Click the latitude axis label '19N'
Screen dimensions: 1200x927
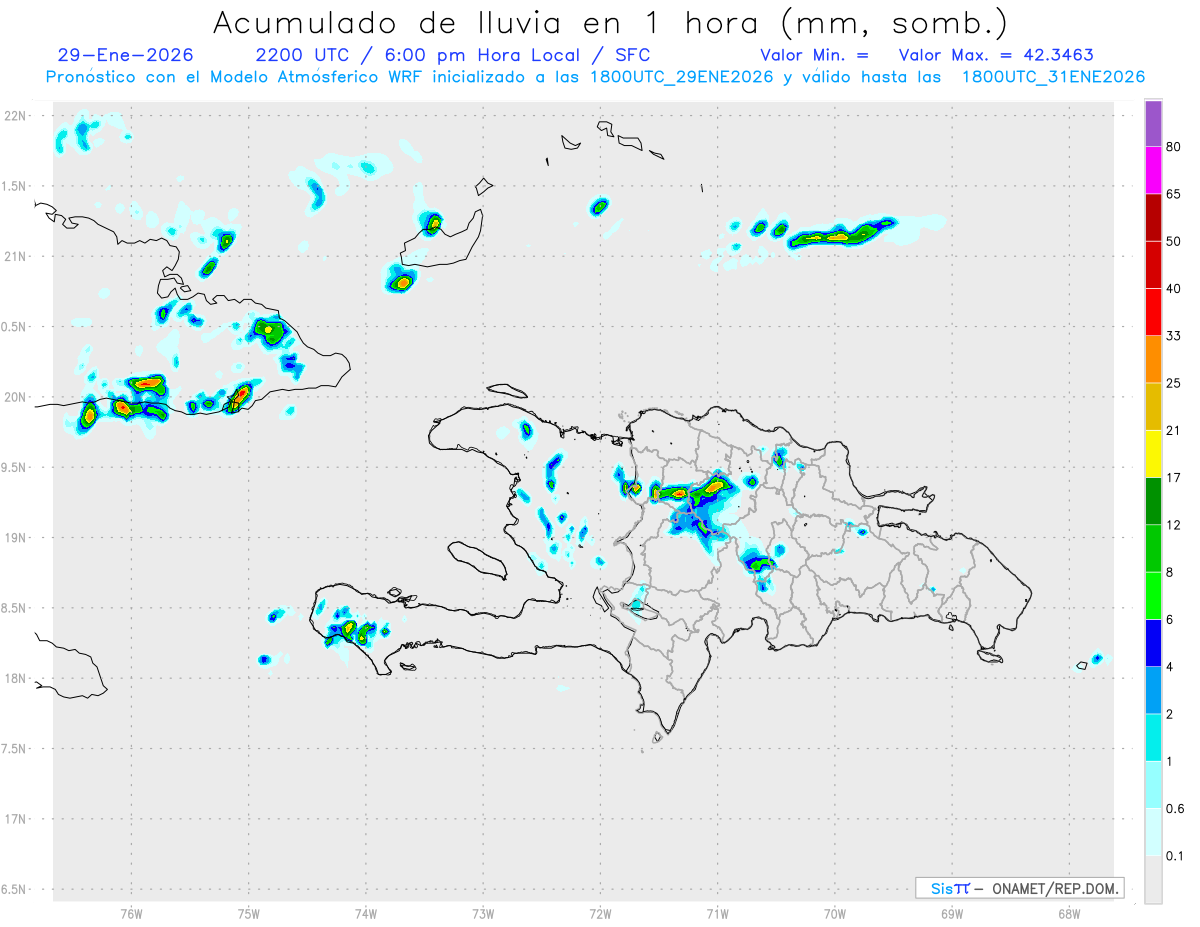point(17,537)
